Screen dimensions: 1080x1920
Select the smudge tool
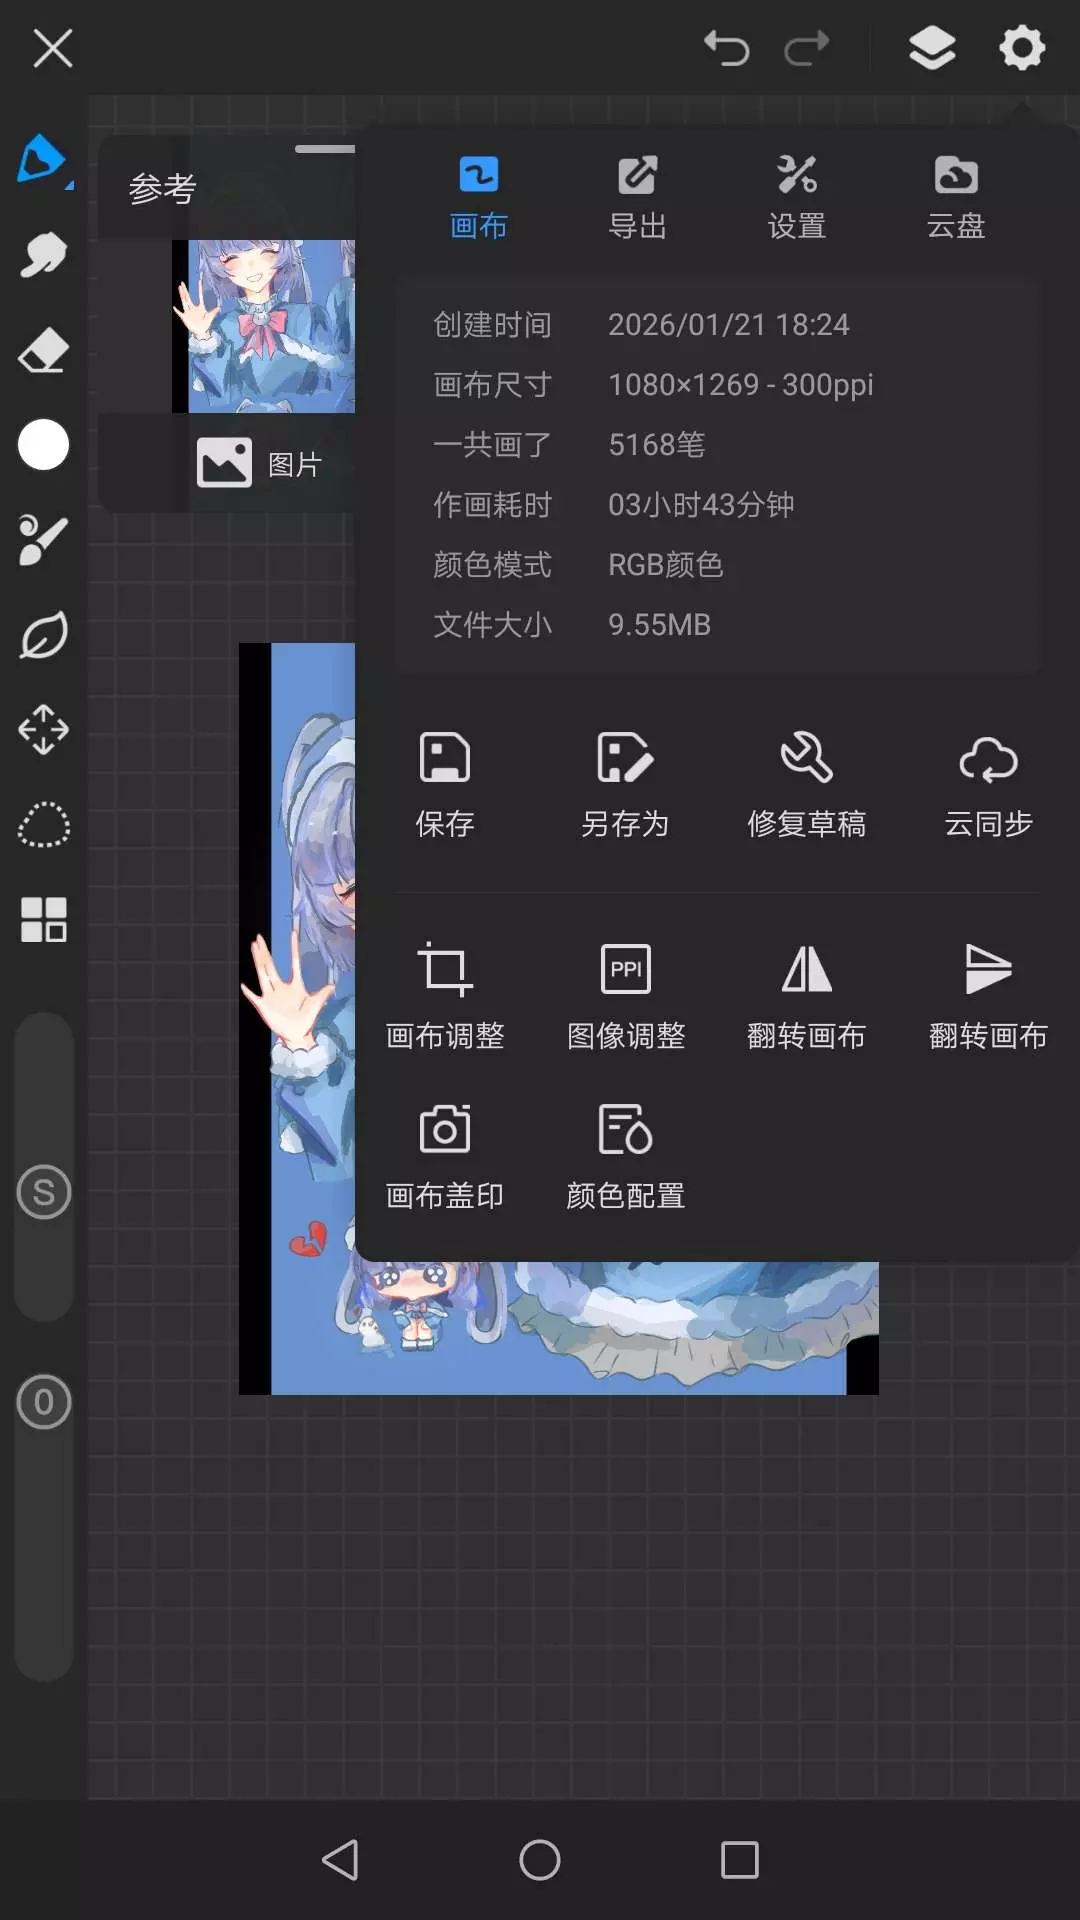point(43,255)
